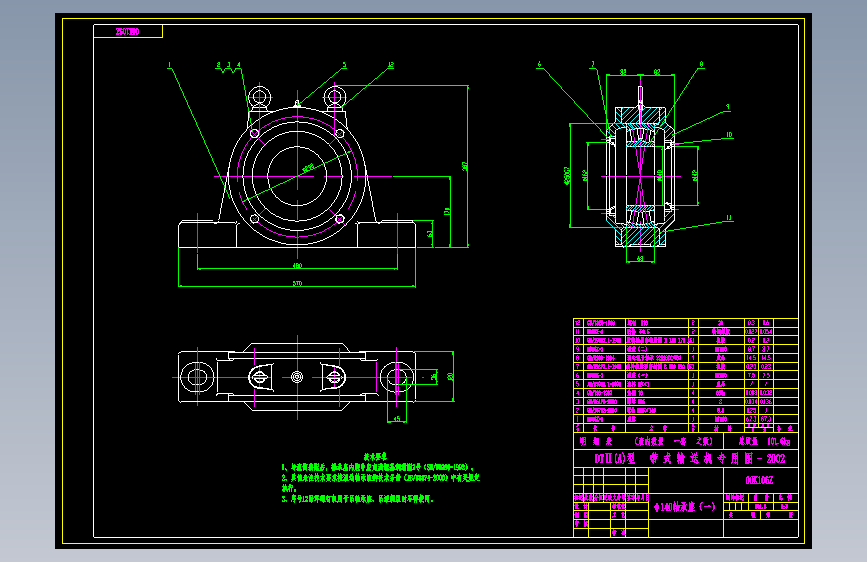
Task: Click the left mounting hole in top view
Action: pos(197,377)
